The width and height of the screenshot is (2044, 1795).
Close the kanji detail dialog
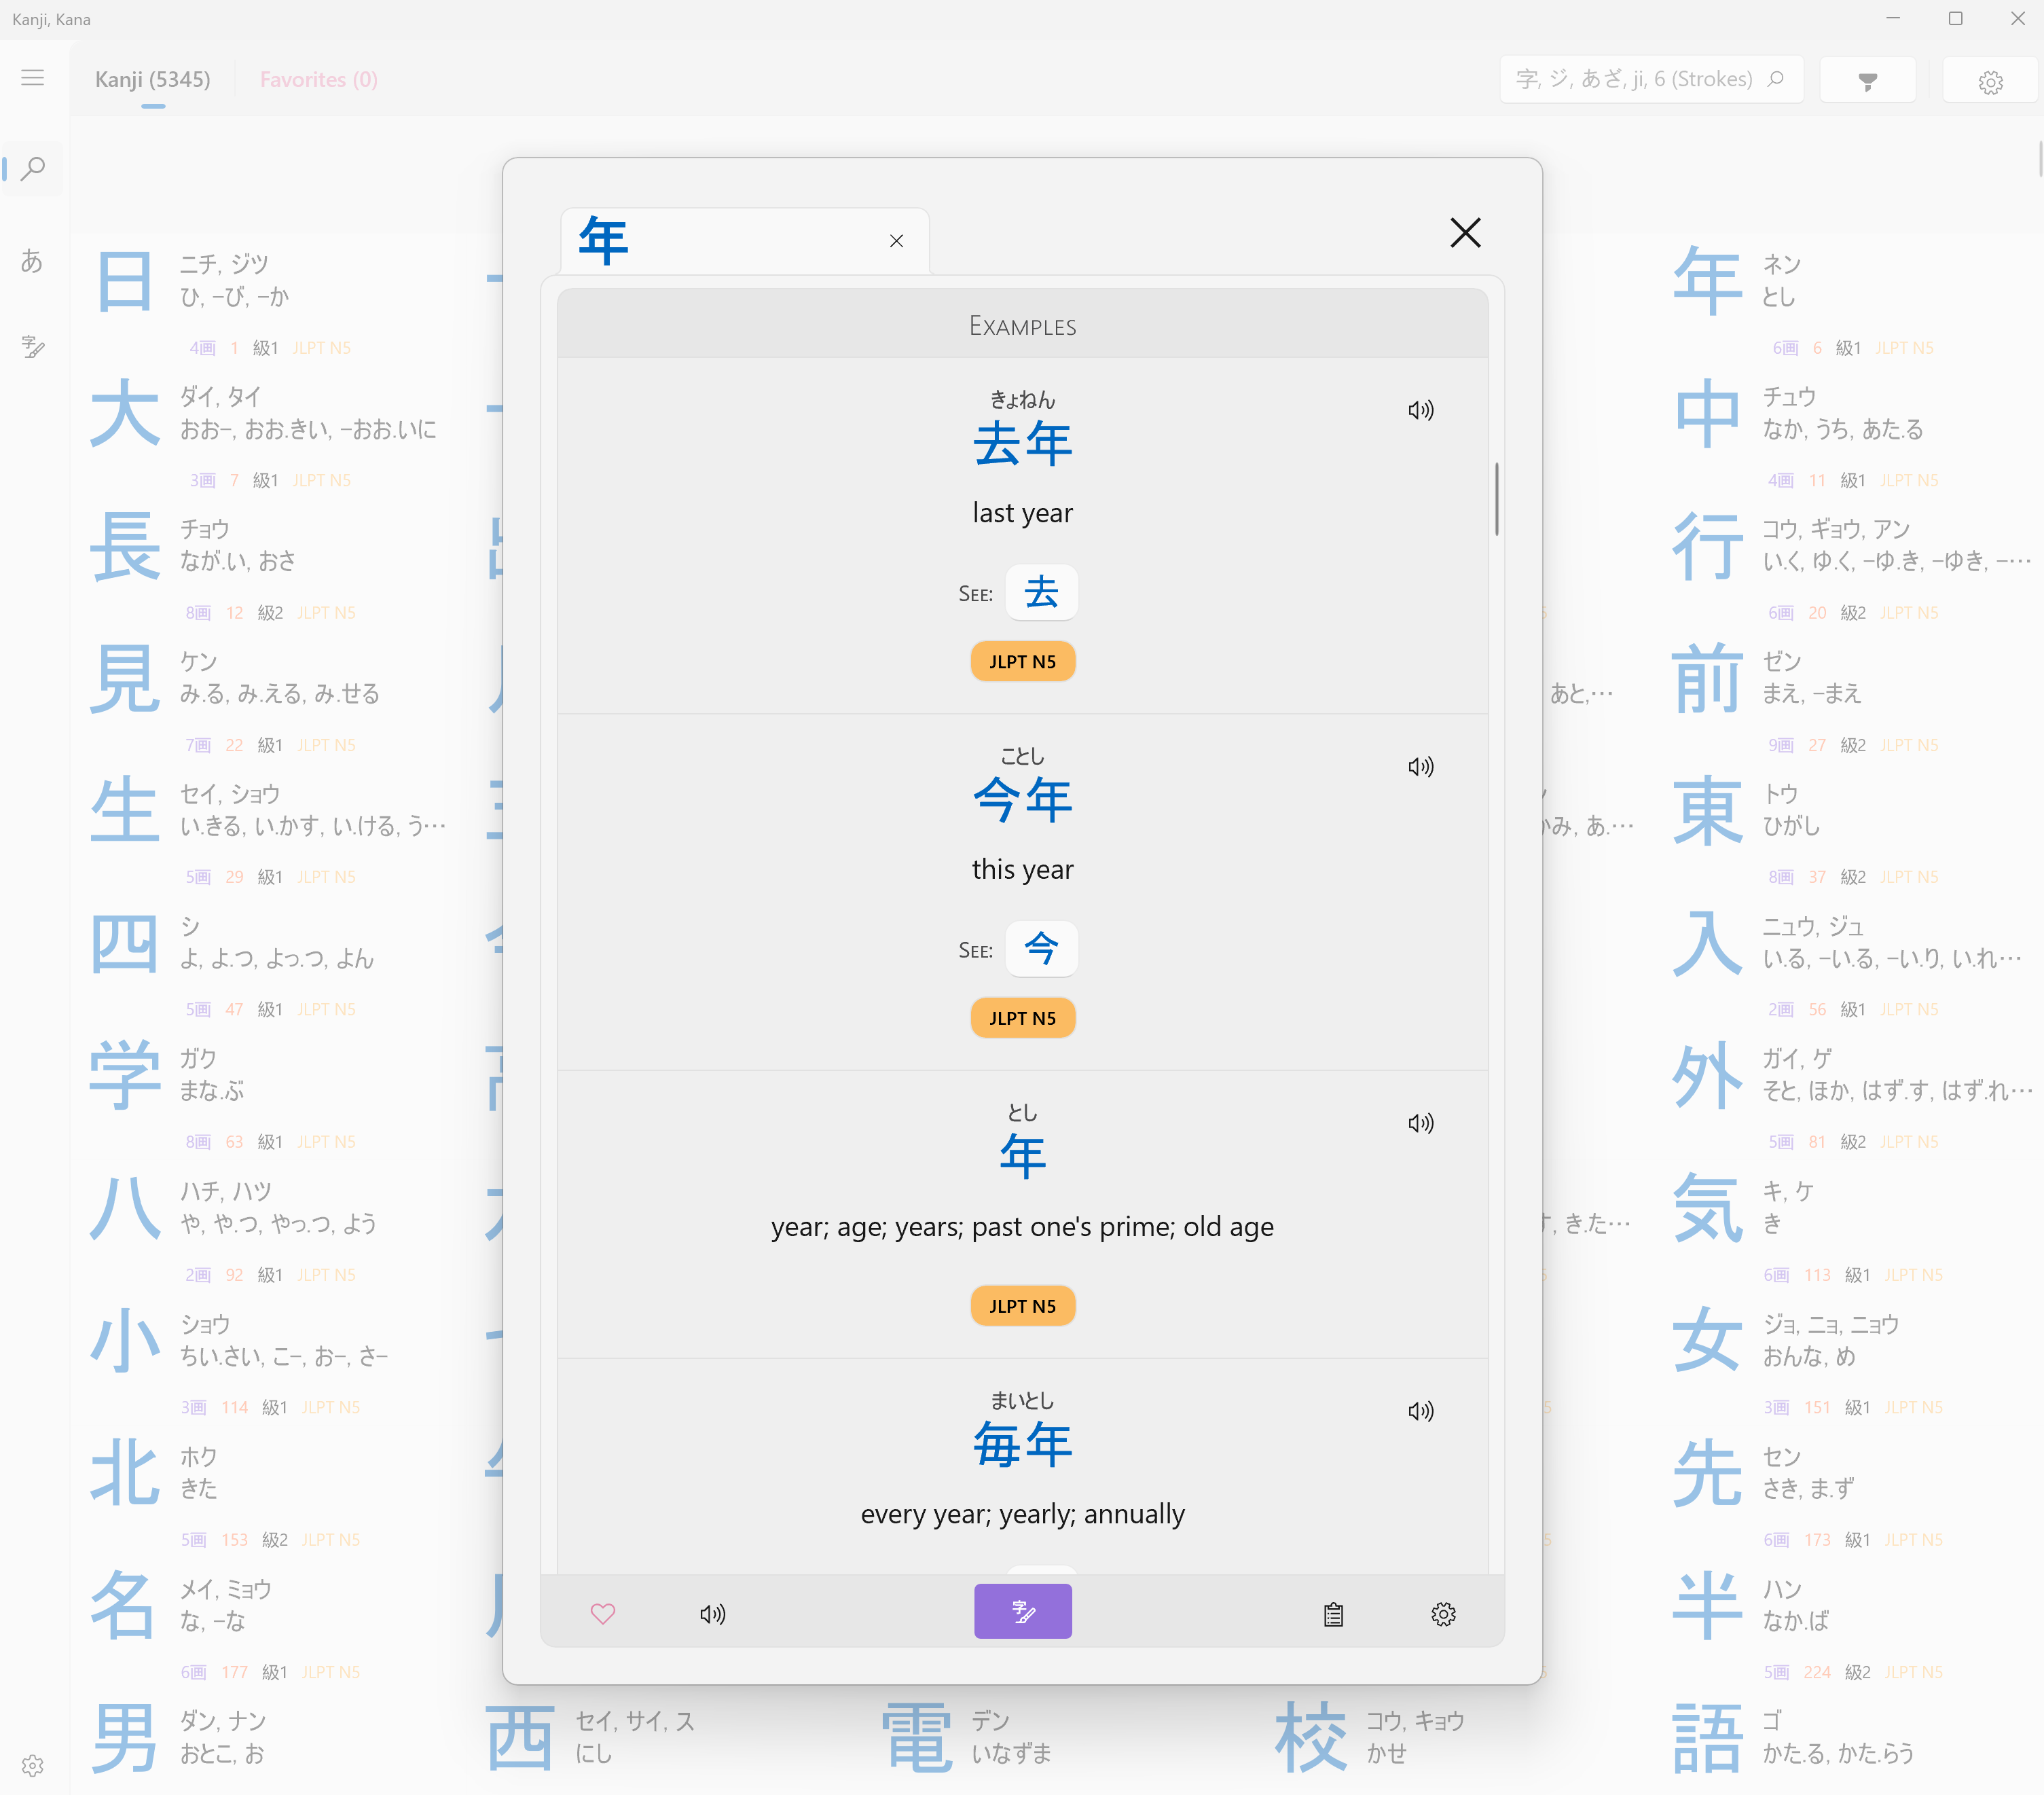(x=1465, y=233)
